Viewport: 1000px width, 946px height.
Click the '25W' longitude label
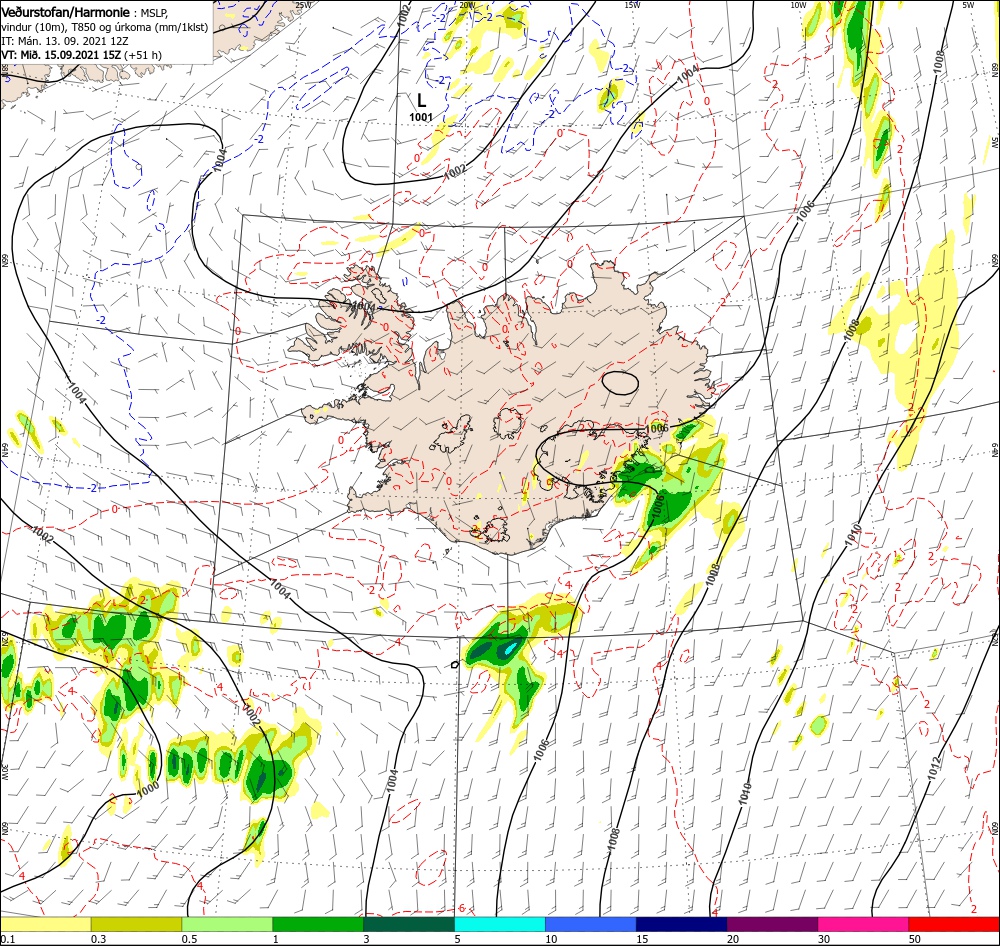[303, 5]
